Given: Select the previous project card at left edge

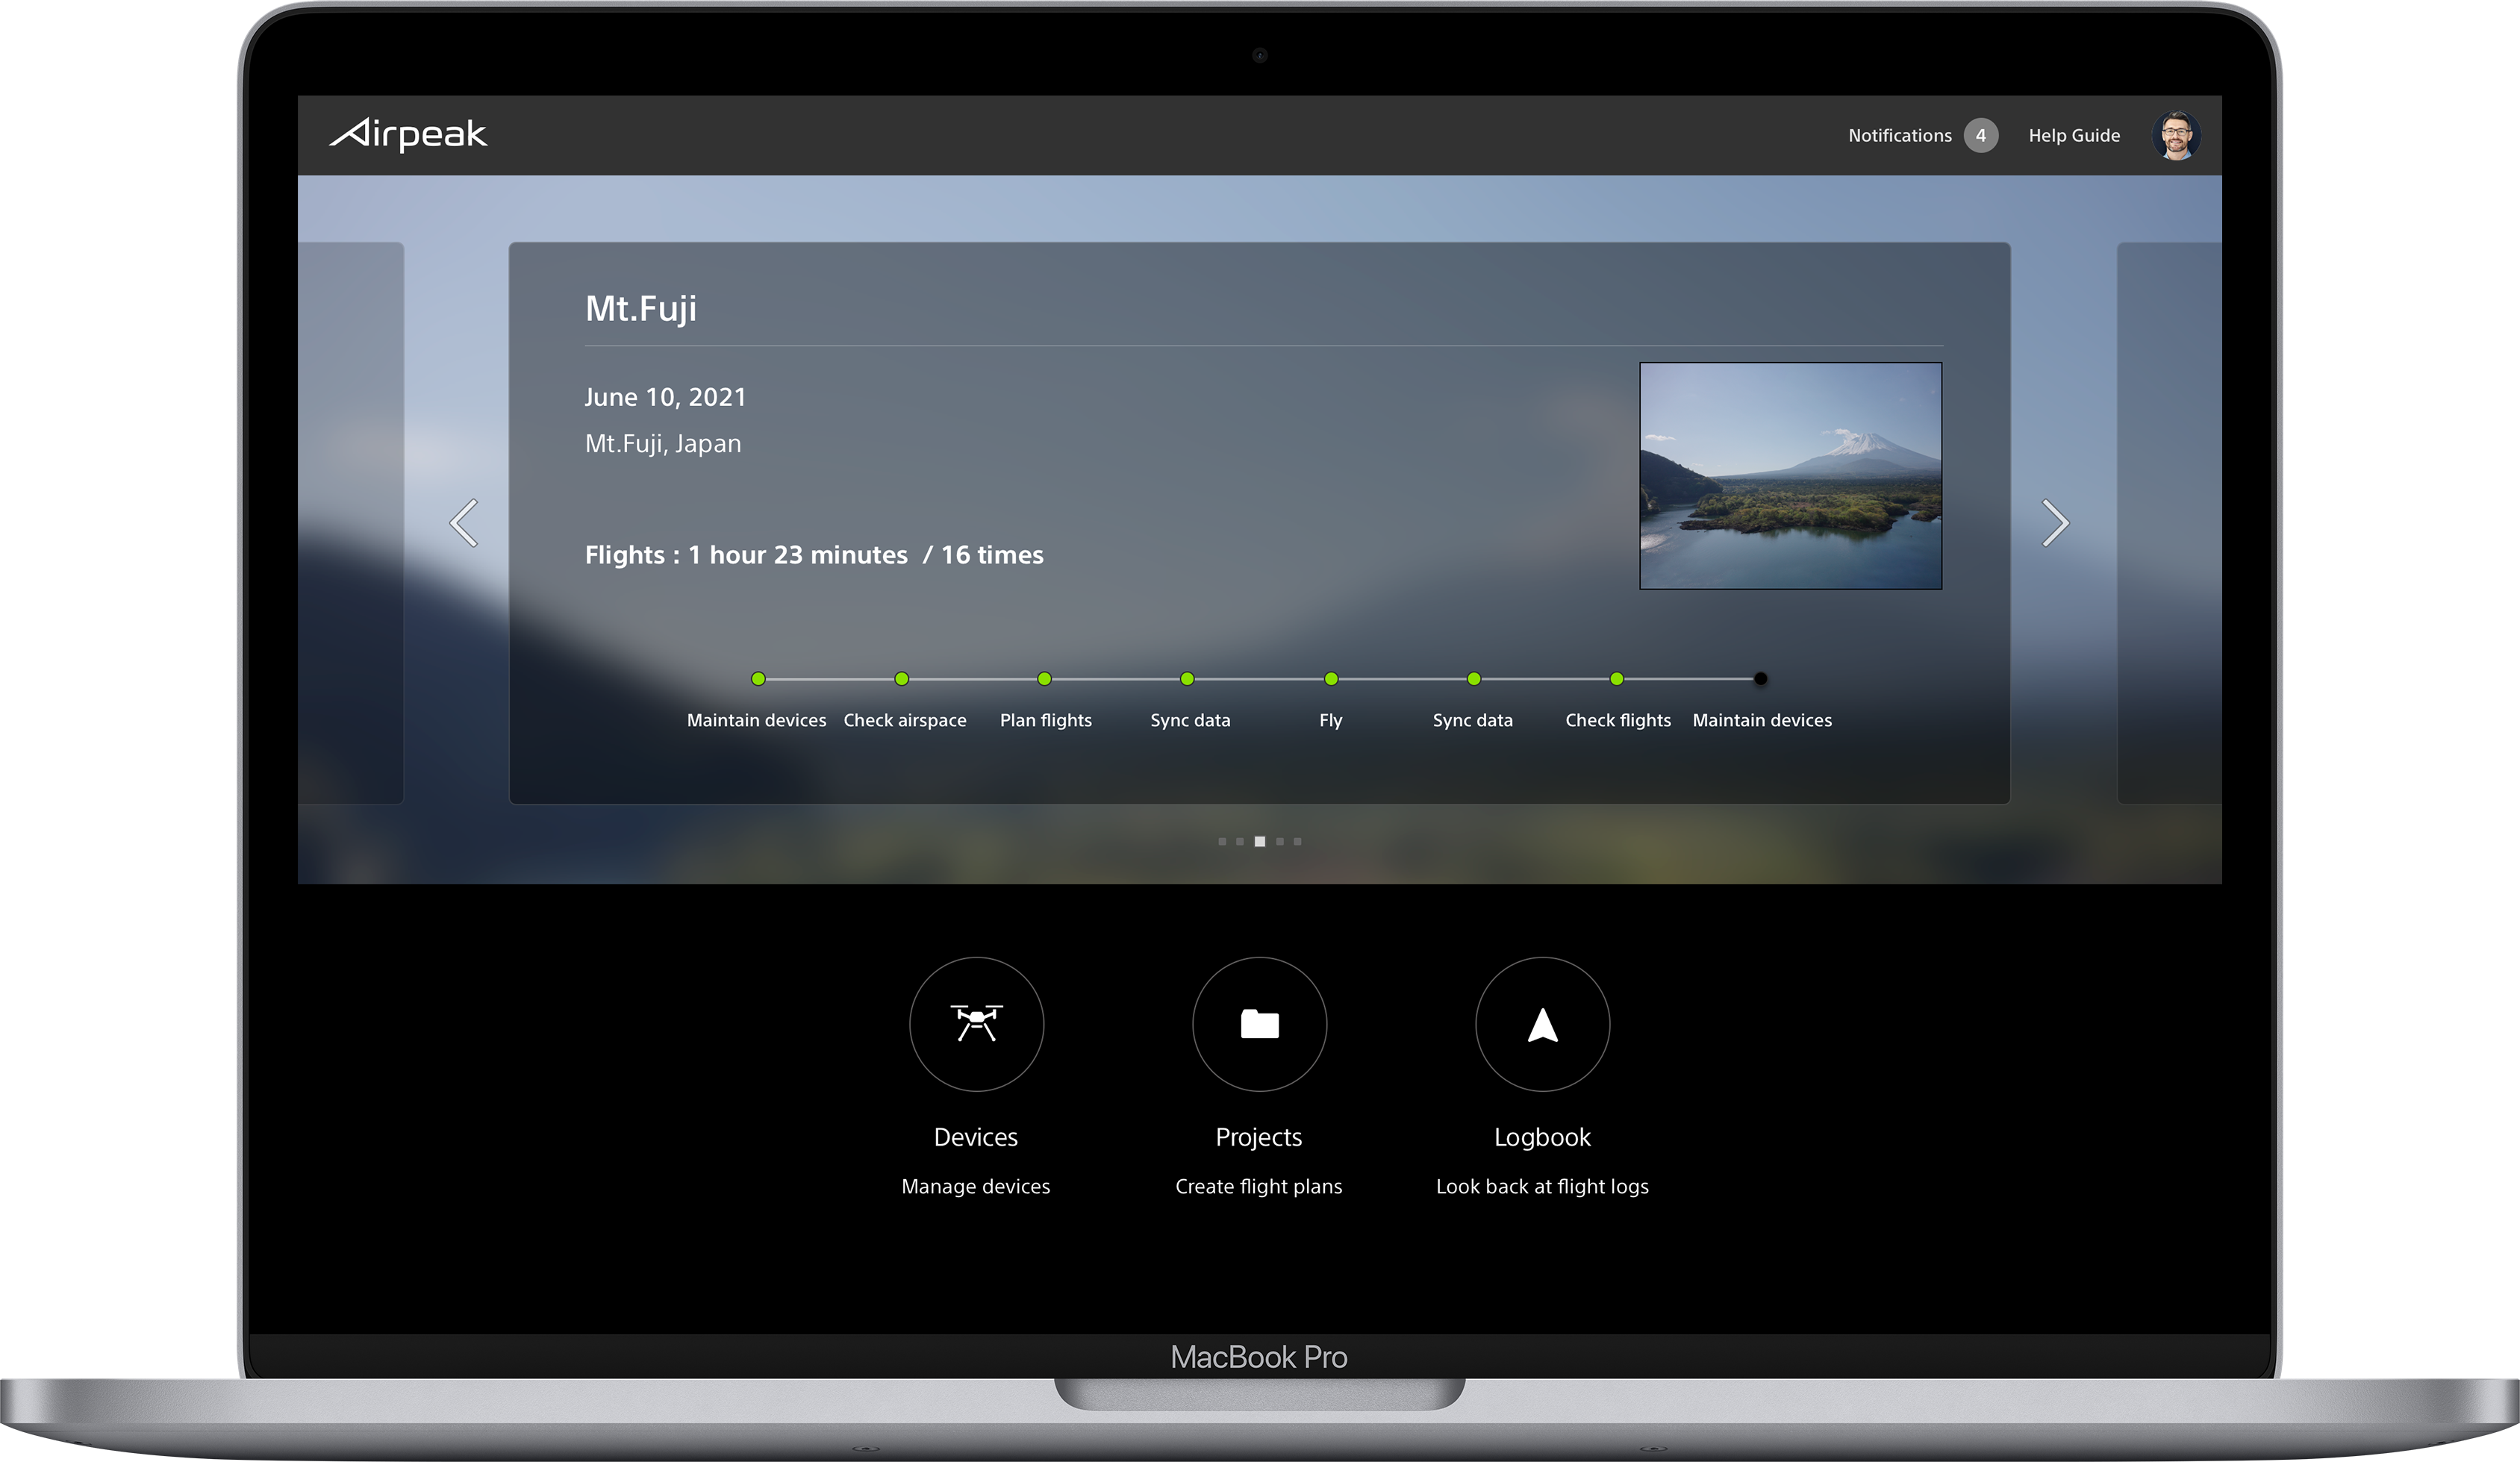Looking at the screenshot, I should click(351, 523).
